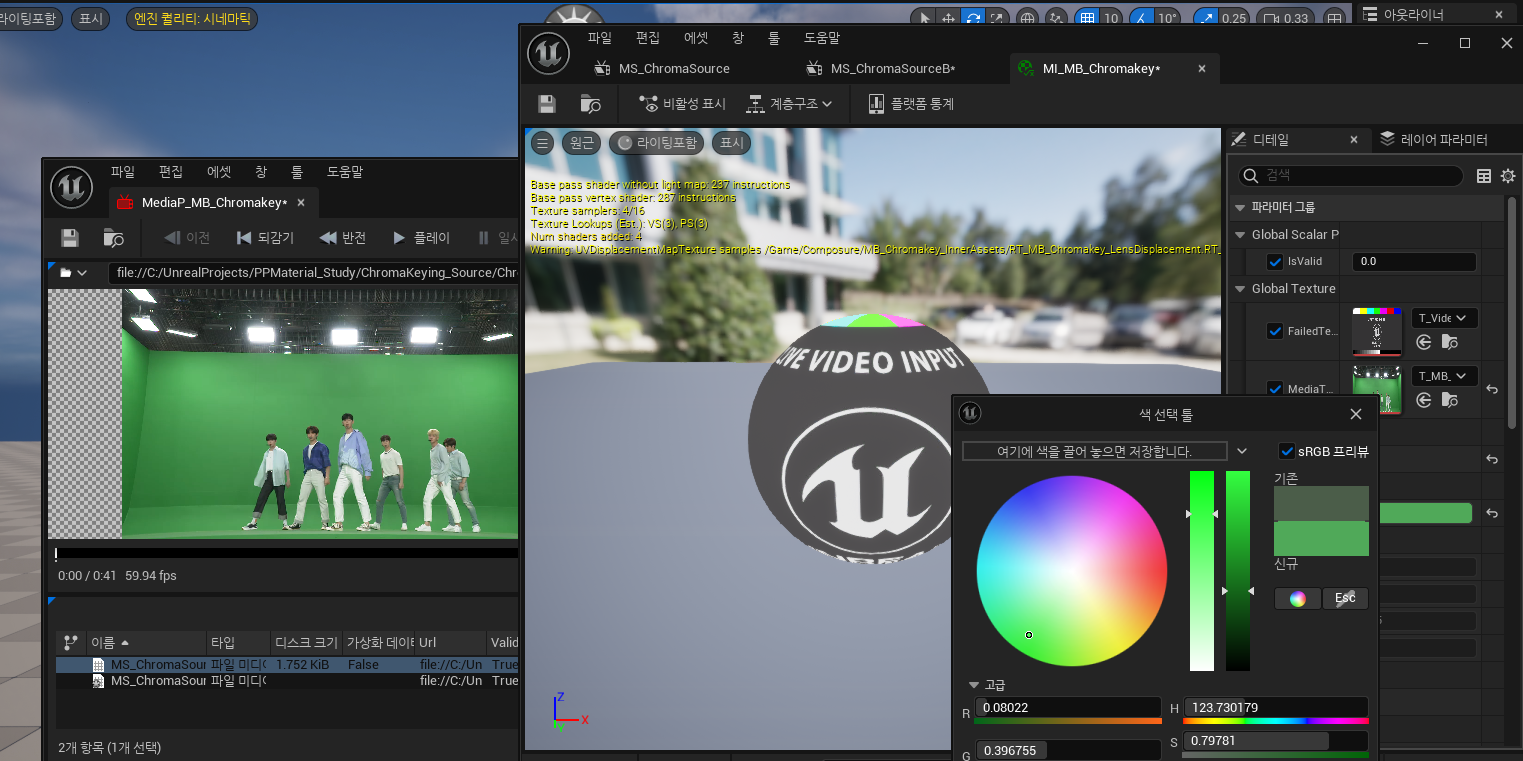Toggle scale snapping in the main viewport
The height and width of the screenshot is (761, 1523).
tap(1207, 18)
